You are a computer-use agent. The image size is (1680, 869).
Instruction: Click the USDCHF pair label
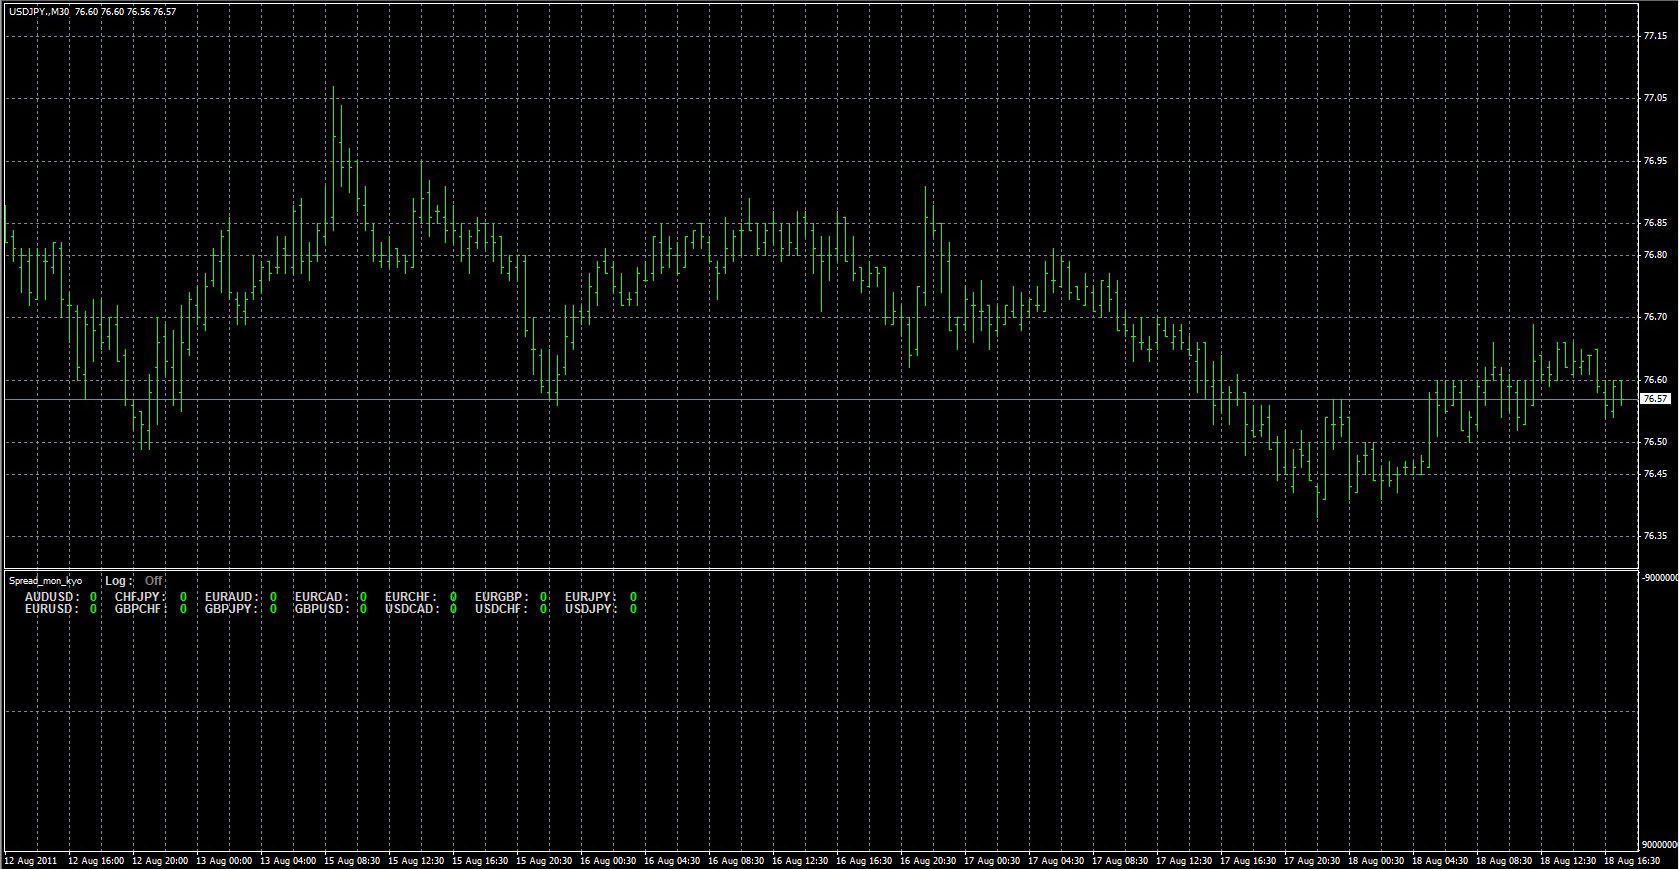[501, 608]
